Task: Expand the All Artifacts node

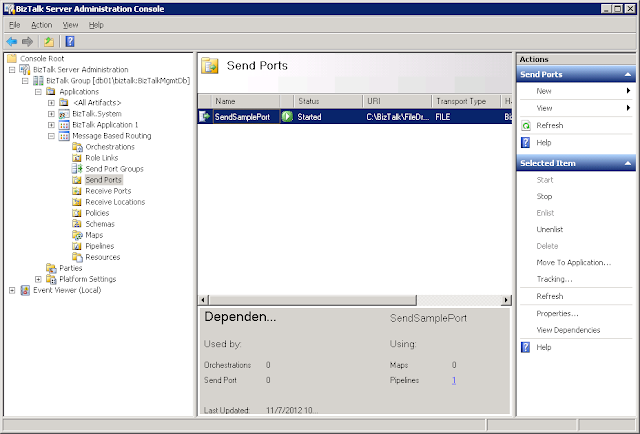Action: tap(51, 103)
